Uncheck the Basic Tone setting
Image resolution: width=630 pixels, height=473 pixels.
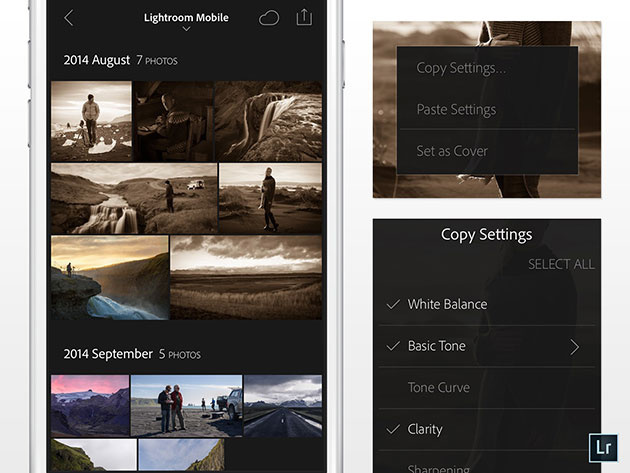pos(393,346)
